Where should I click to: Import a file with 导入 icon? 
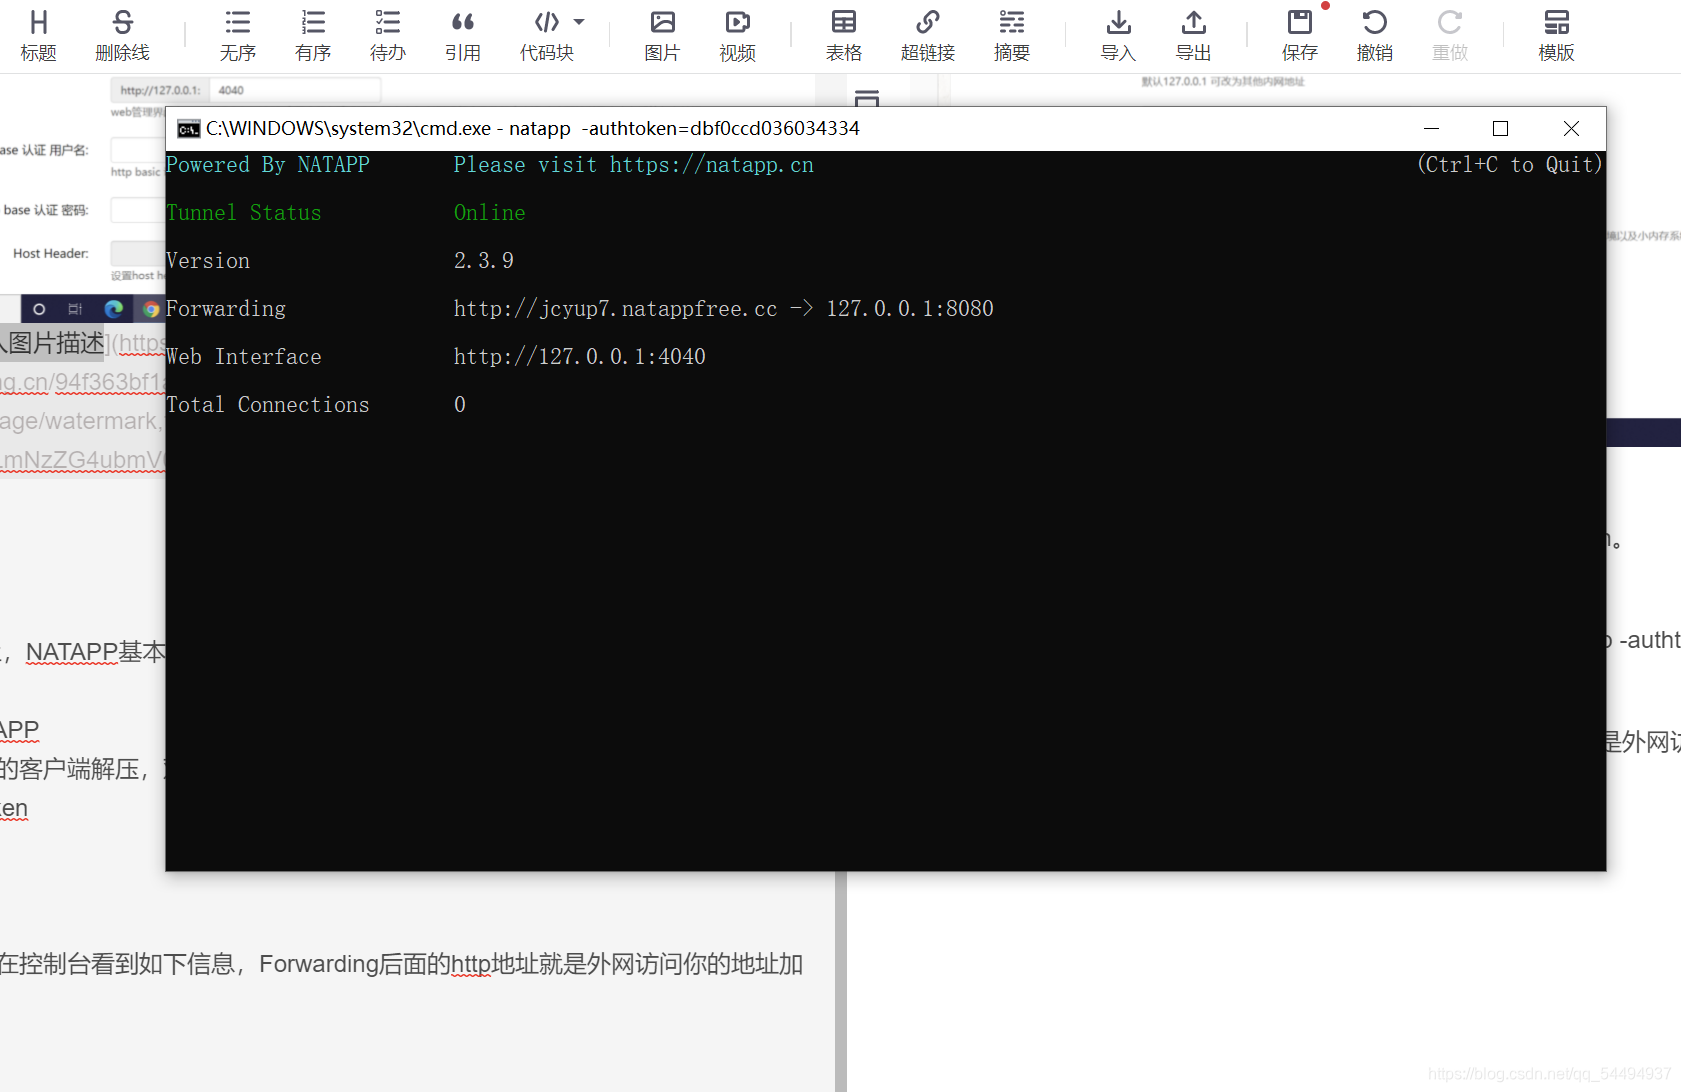pos(1119,36)
